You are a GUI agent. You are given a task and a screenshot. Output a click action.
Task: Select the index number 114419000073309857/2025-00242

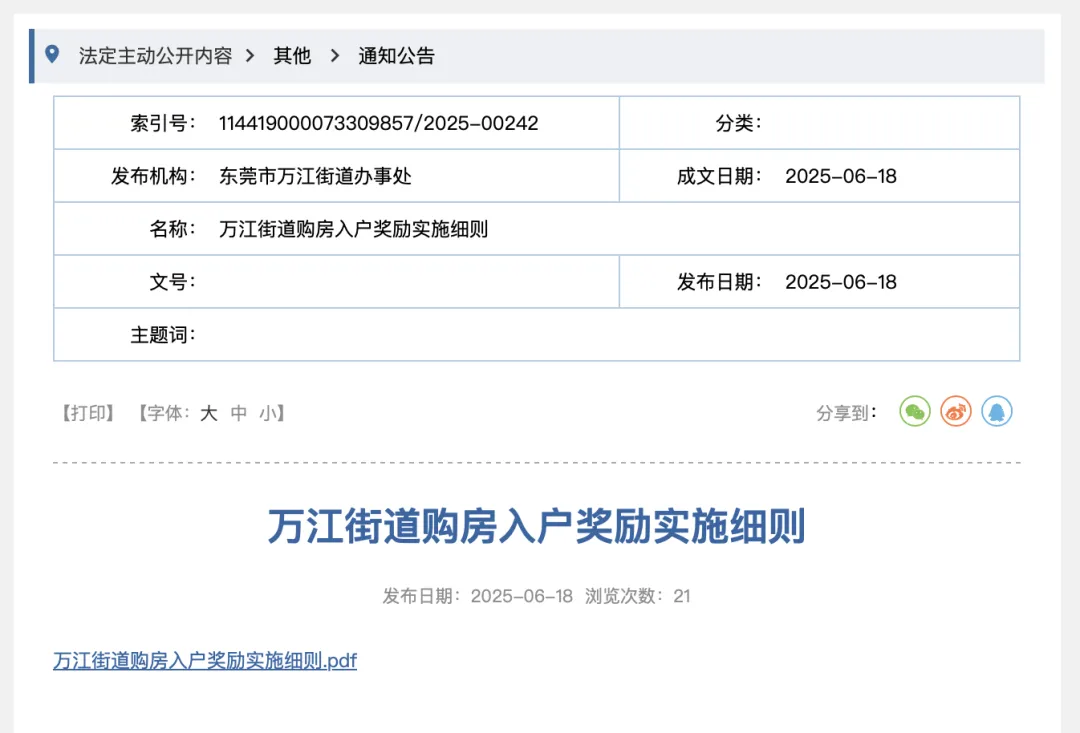click(x=378, y=123)
